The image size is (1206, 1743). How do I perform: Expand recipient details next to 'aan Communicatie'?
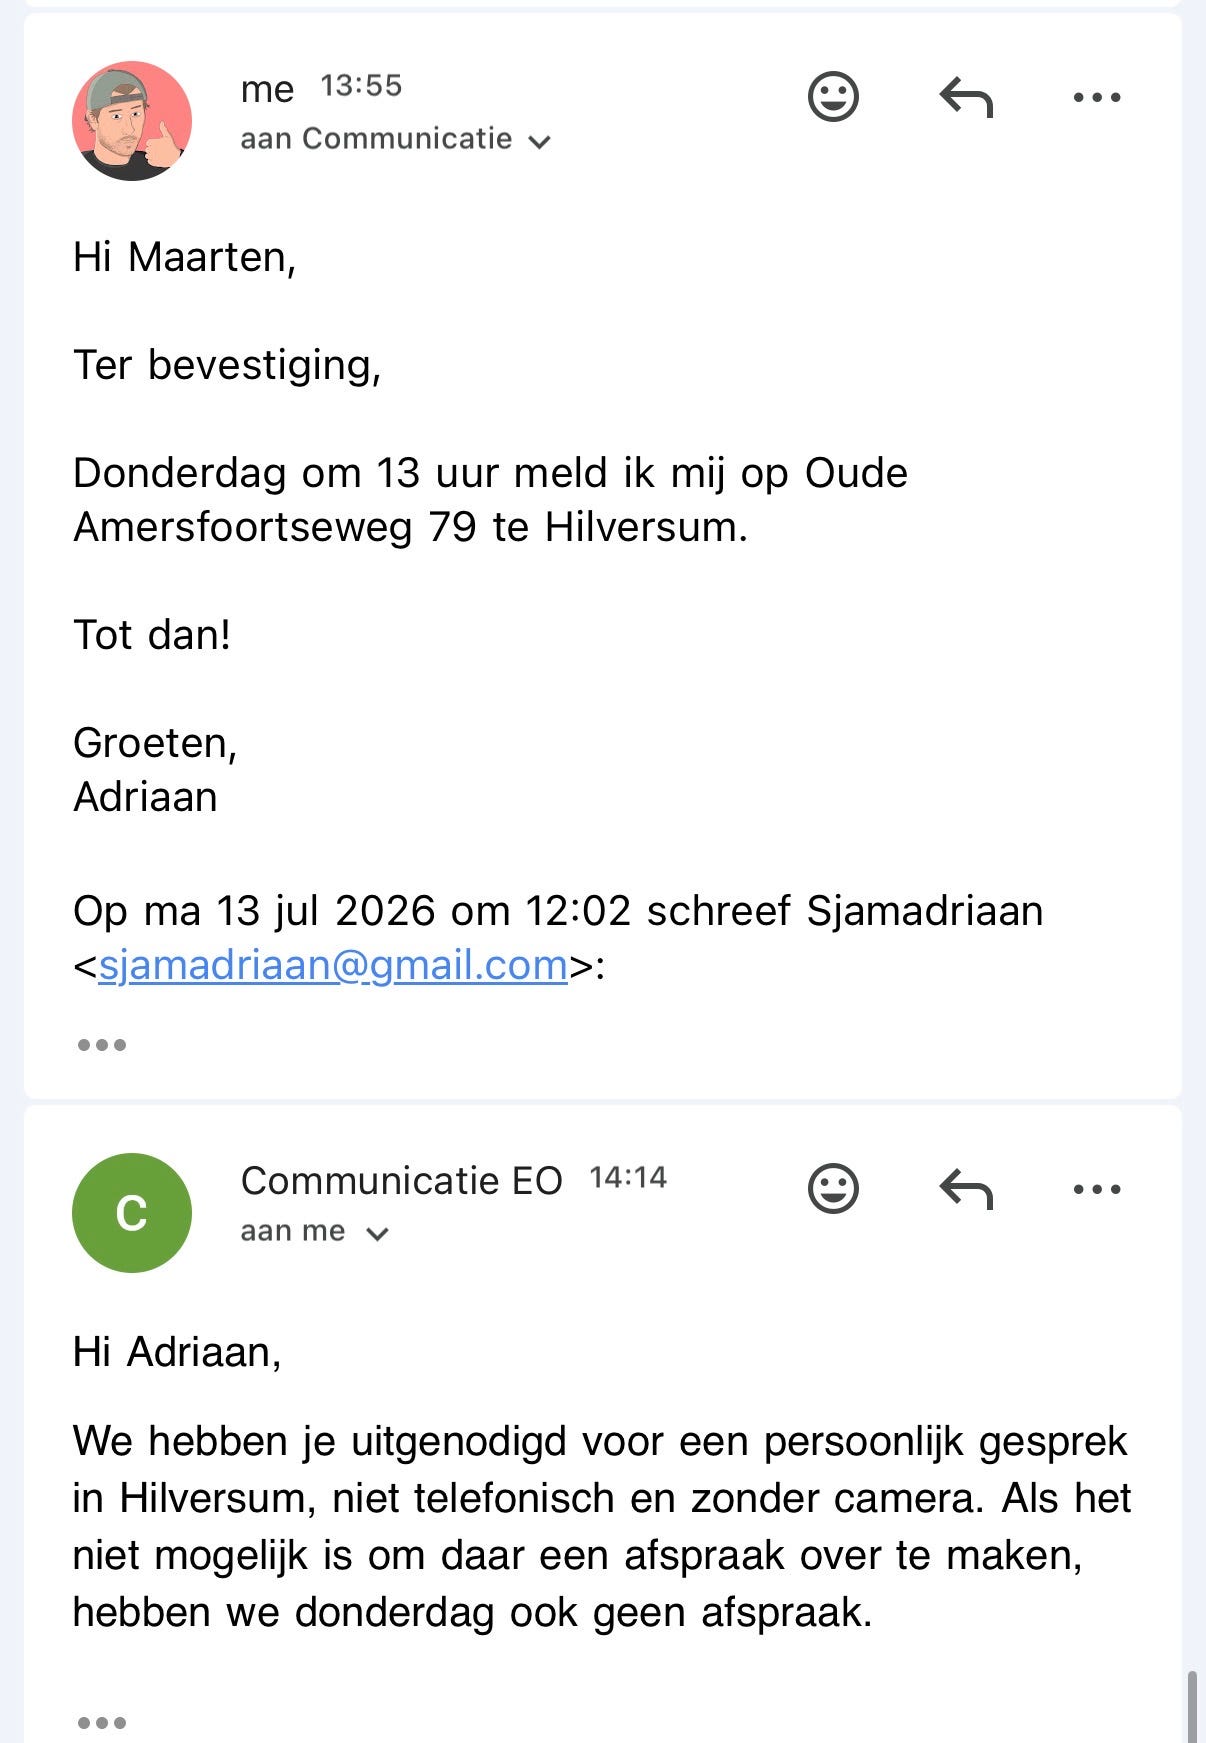[540, 142]
